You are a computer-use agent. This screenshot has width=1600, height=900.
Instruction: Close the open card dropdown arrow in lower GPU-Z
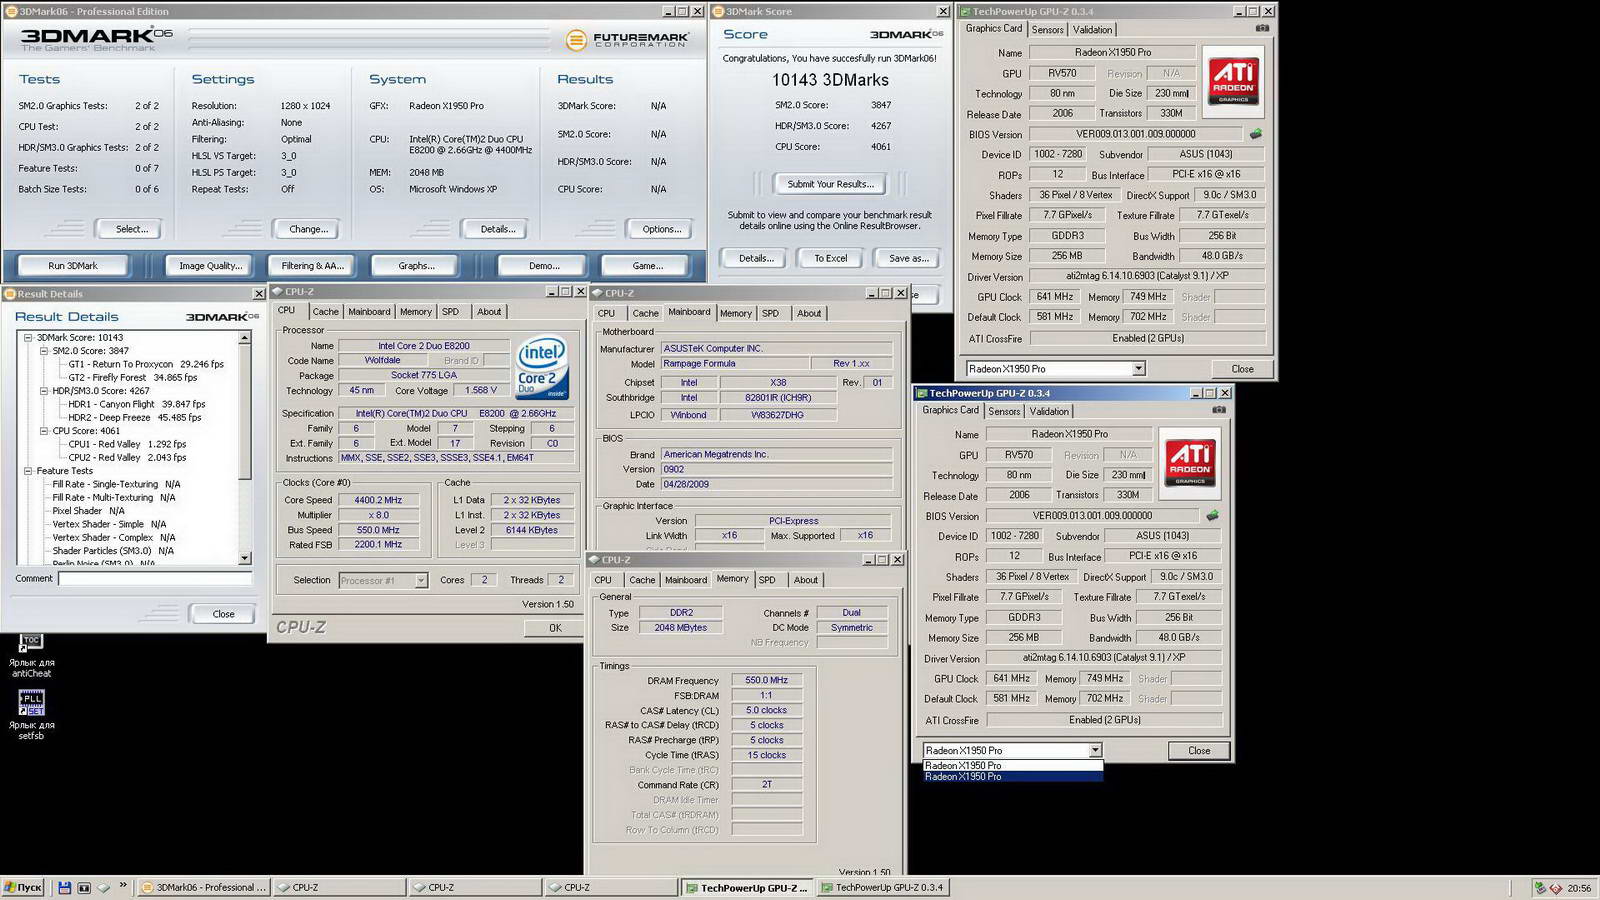pyautogui.click(x=1095, y=750)
